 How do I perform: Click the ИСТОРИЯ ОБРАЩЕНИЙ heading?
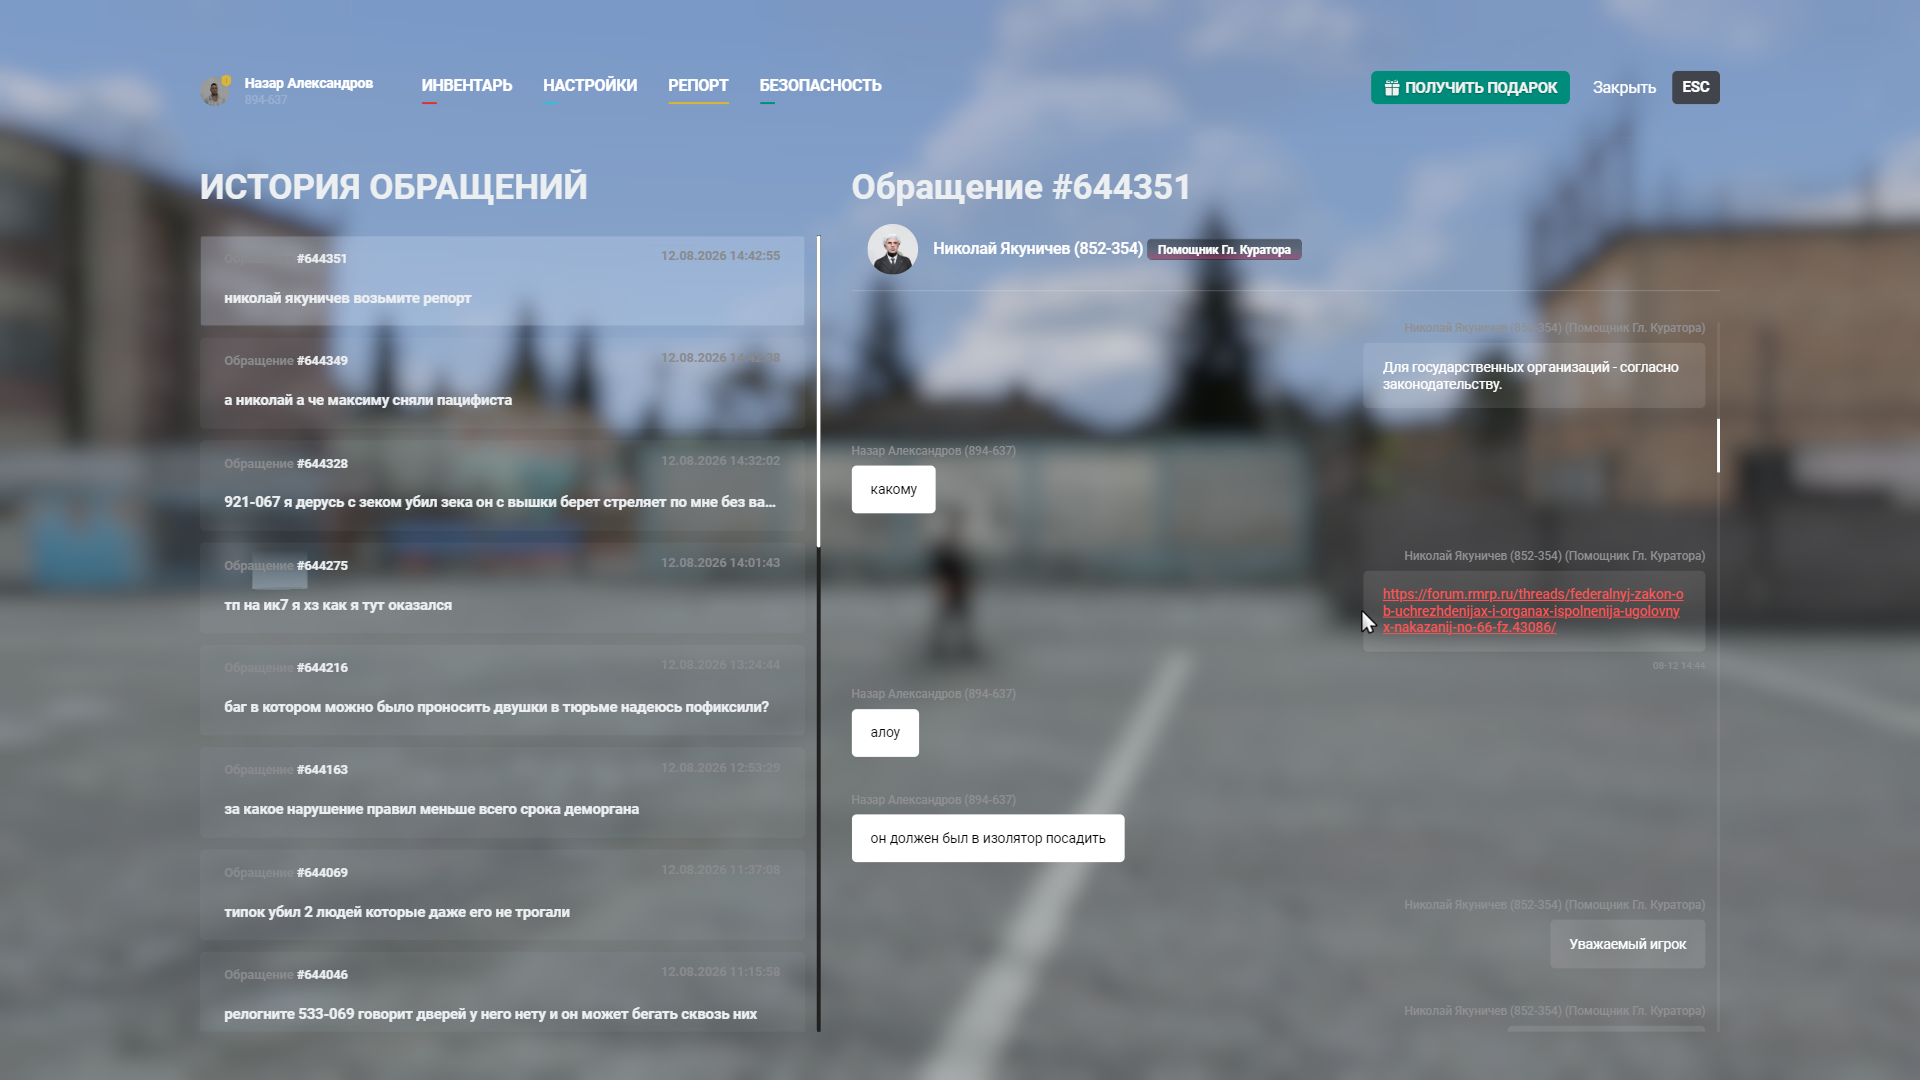click(x=394, y=187)
